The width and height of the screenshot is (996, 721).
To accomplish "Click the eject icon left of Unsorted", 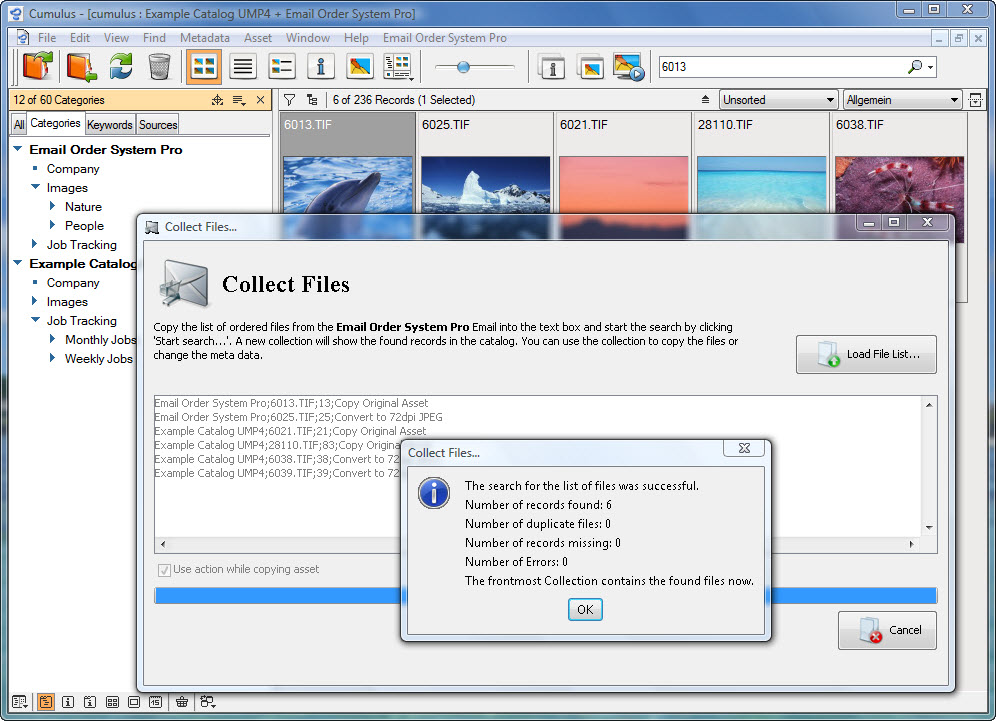I will coord(705,100).
